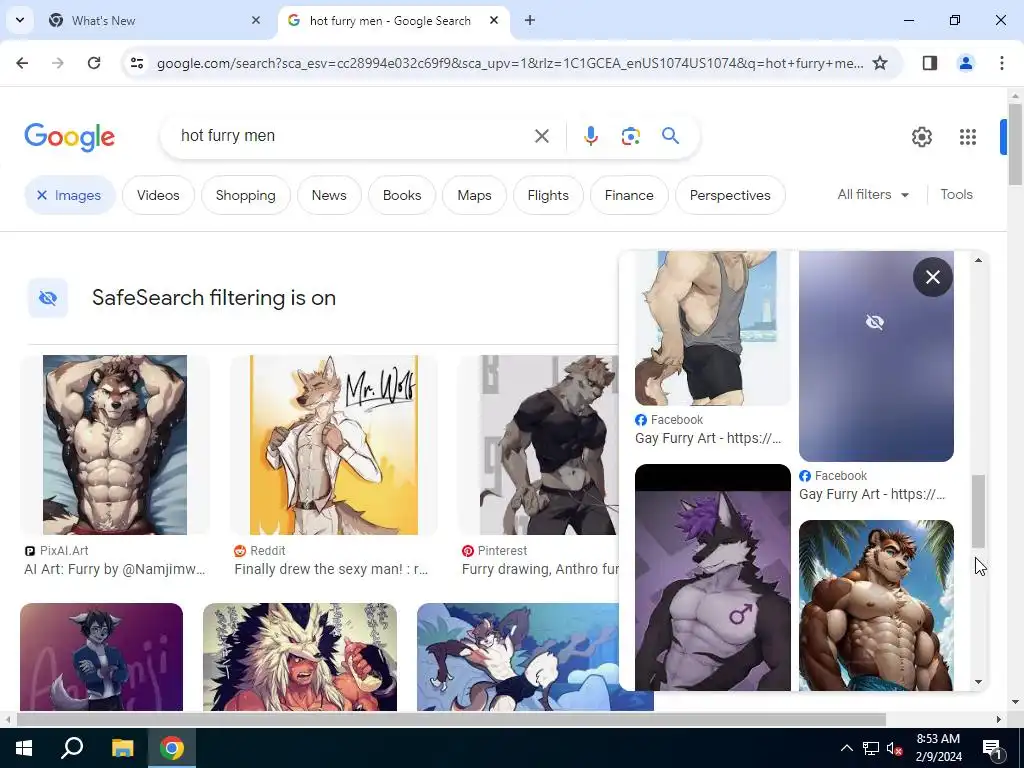Switch to the News filter
1024x768 pixels.
(328, 195)
